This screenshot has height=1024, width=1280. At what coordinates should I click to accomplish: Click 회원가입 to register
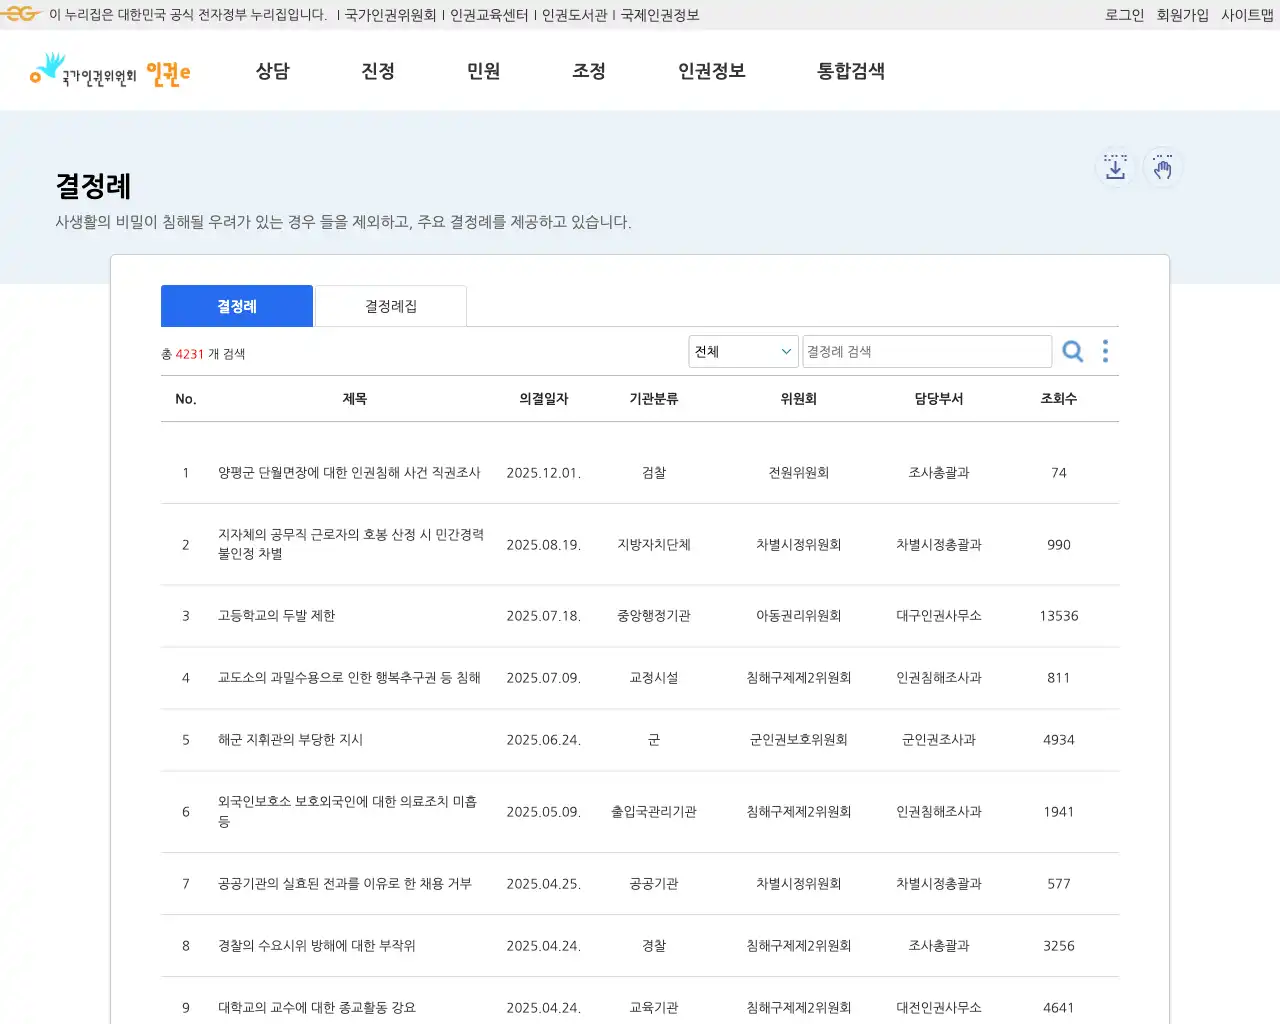(x=1183, y=14)
